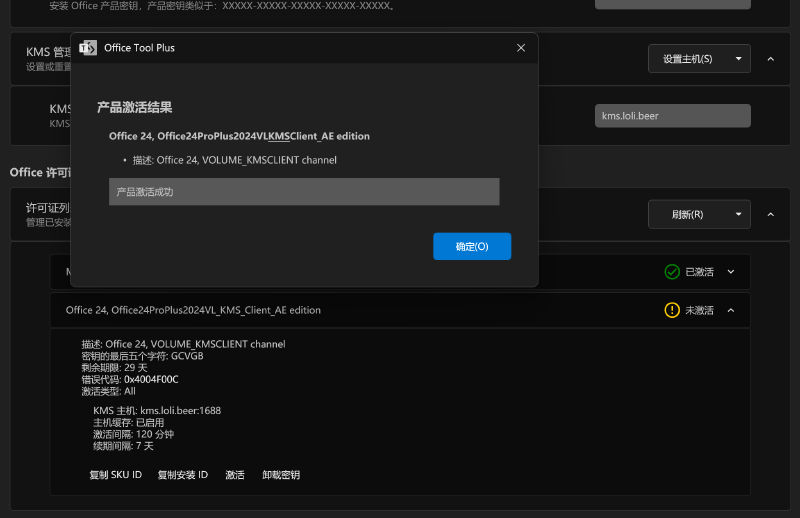Click the kms.loli.beer host input field

pos(672,116)
